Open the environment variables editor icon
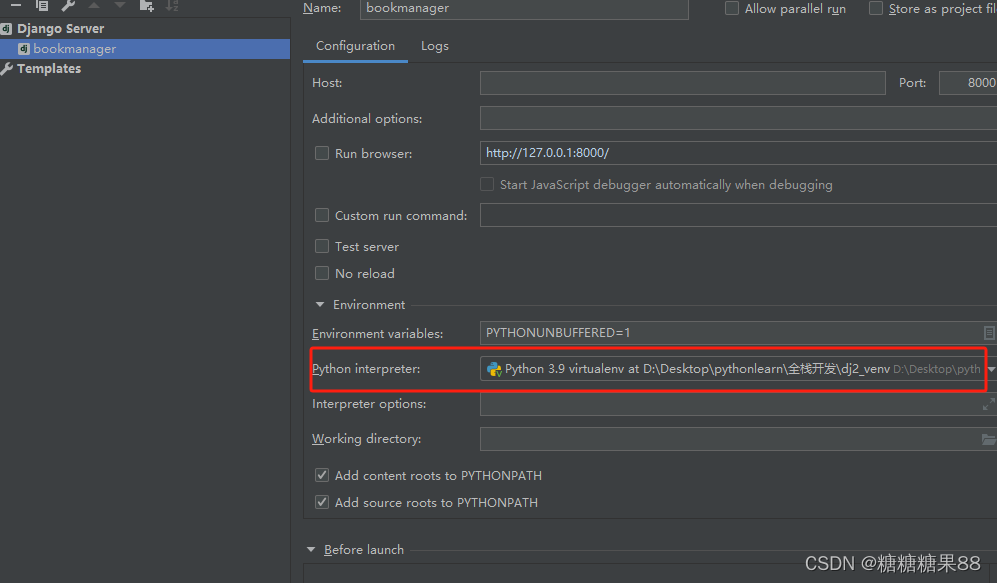The image size is (997, 583). click(x=989, y=333)
